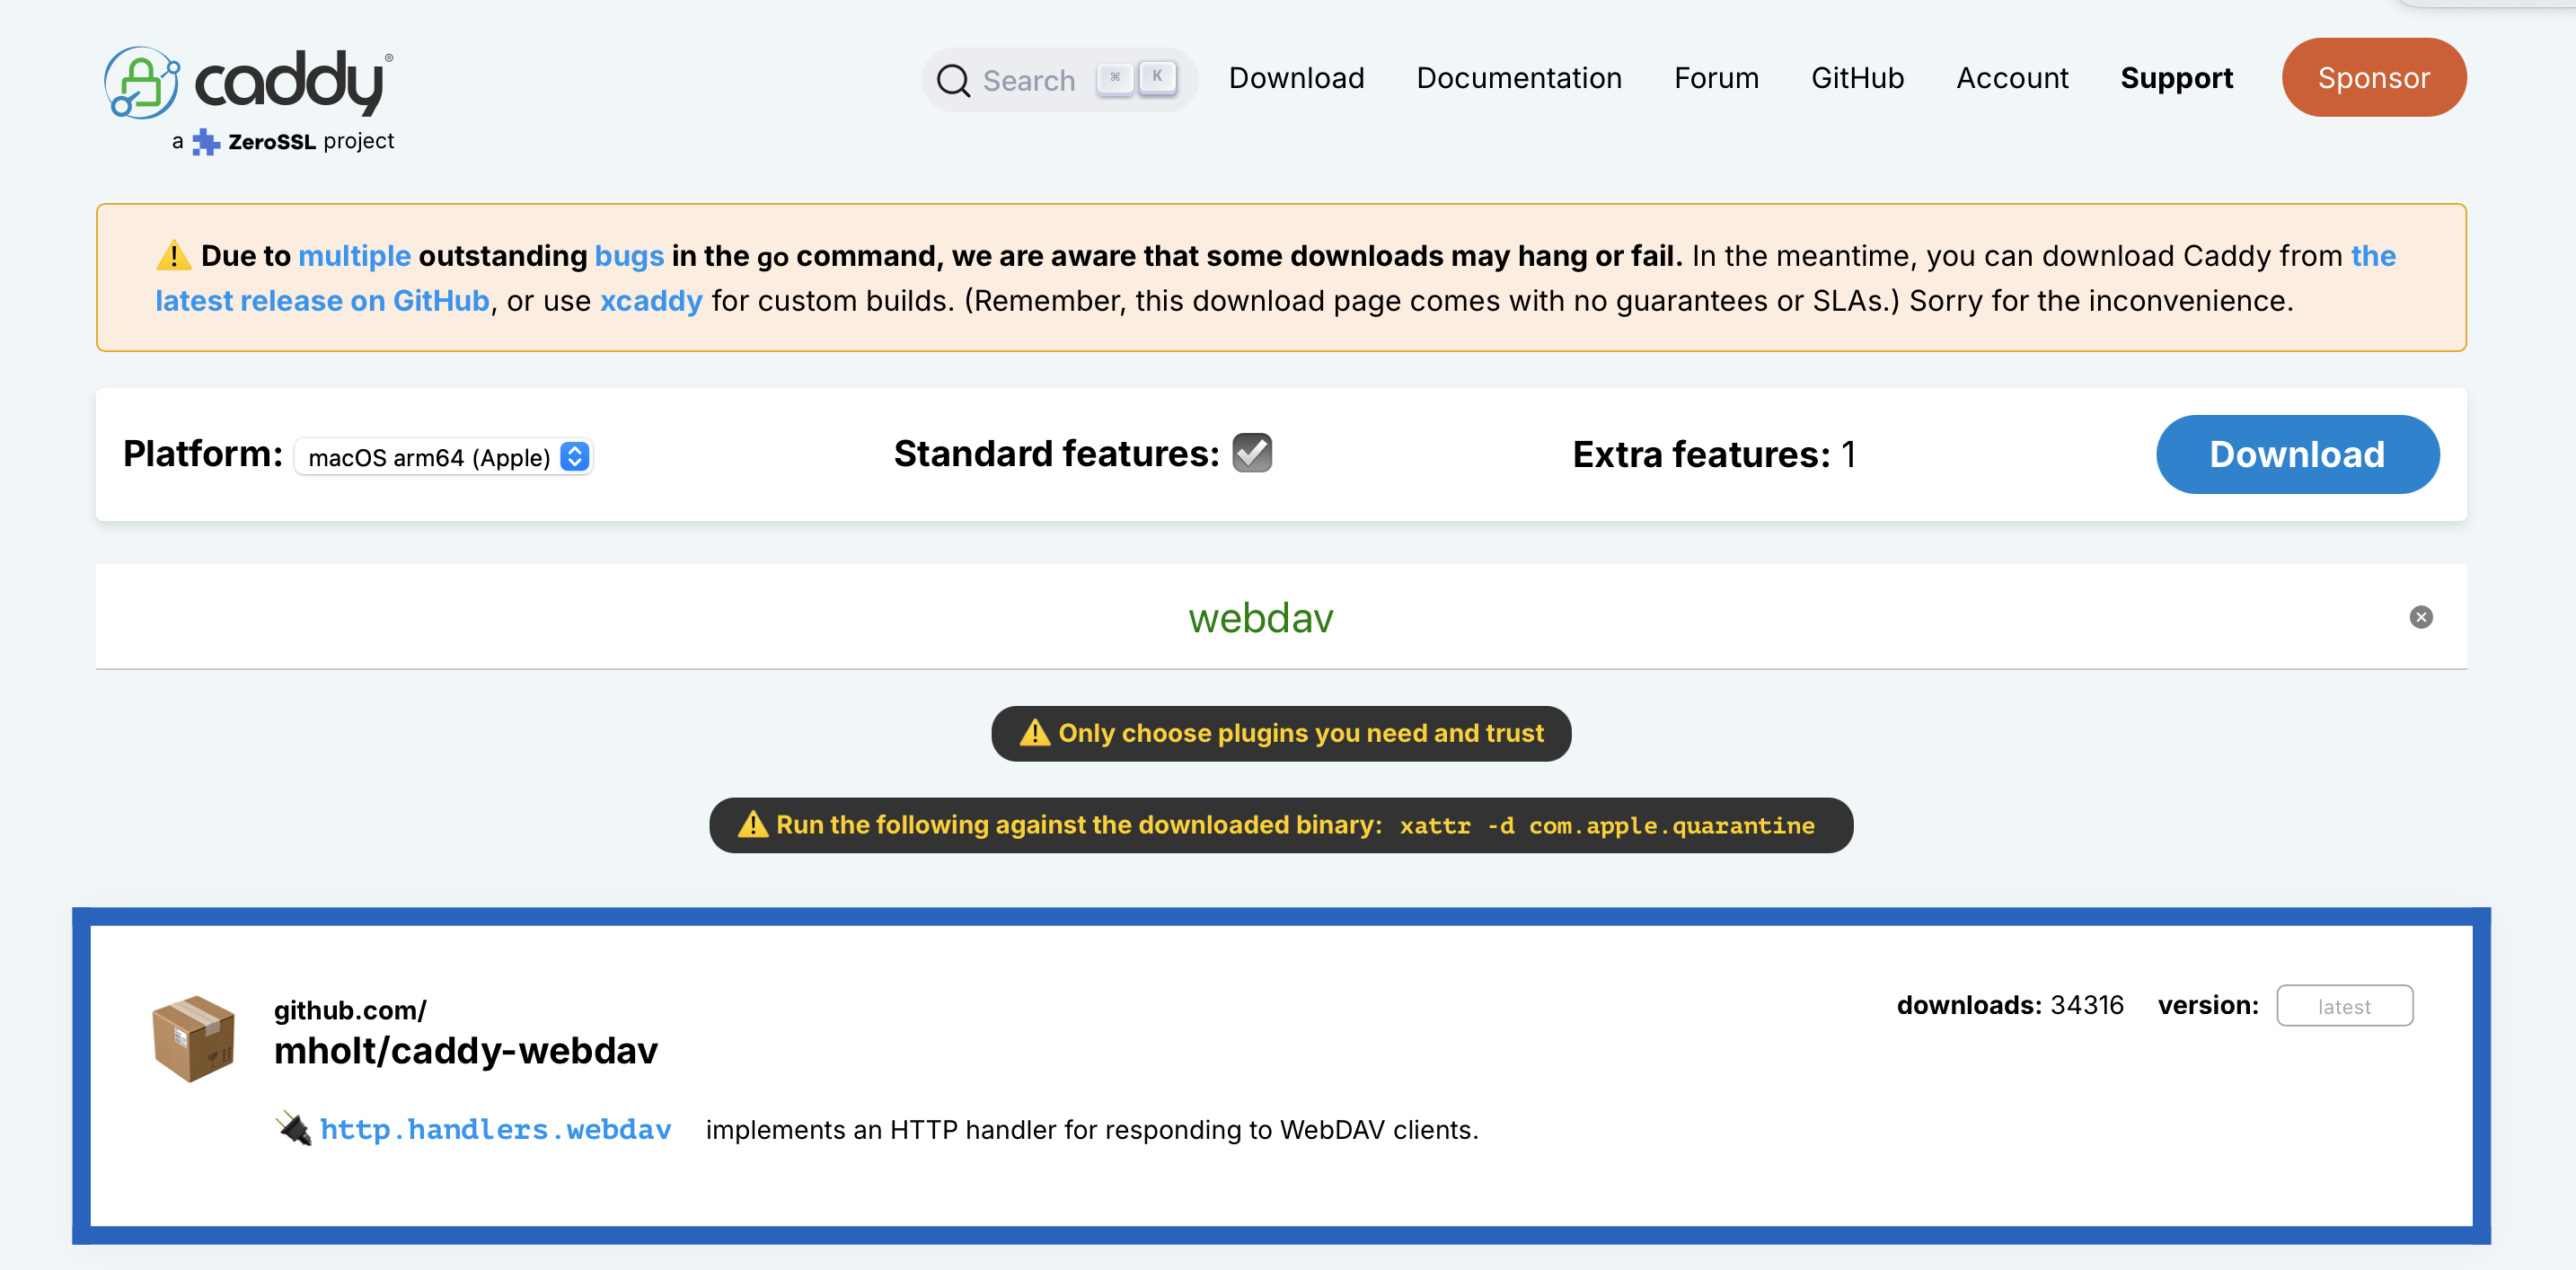
Task: Go to the Forum navigation item
Action: pyautogui.click(x=1716, y=78)
